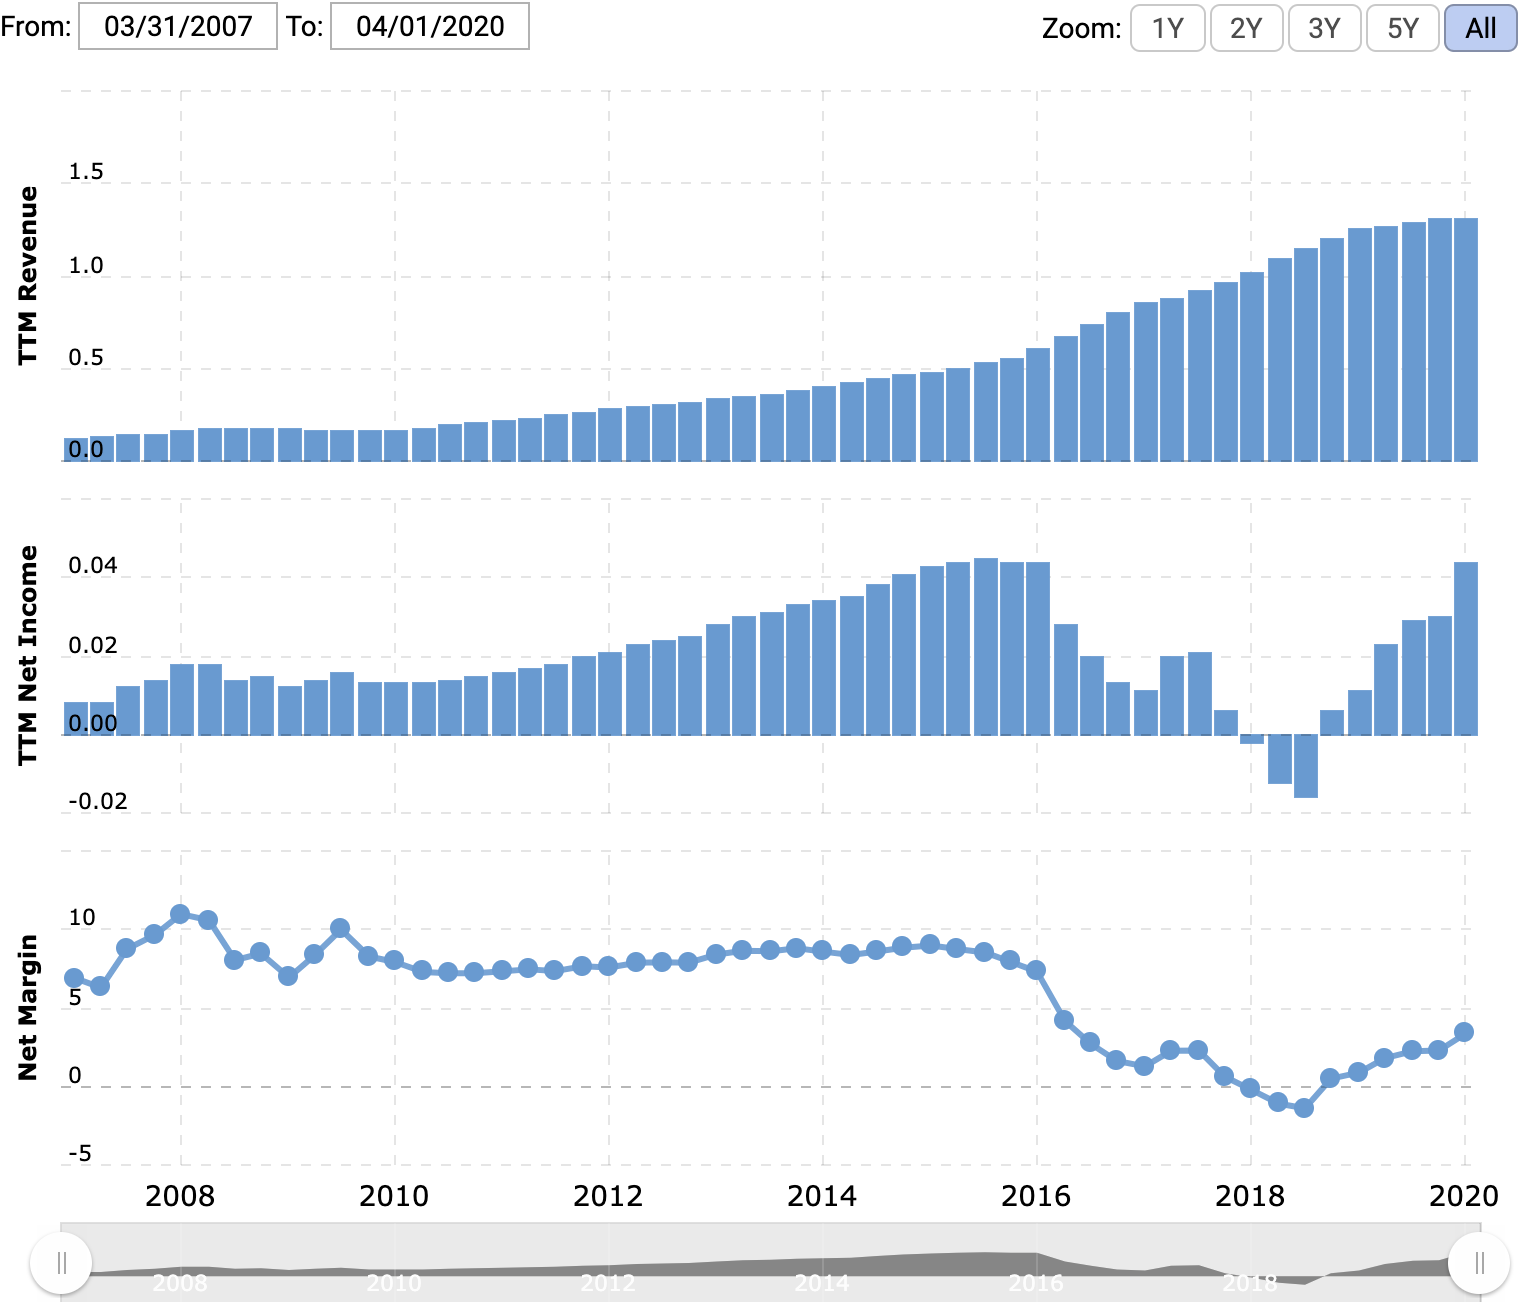Viewport: 1520px width, 1306px height.
Task: Click the -0.02 net income axis value
Action: (98, 801)
